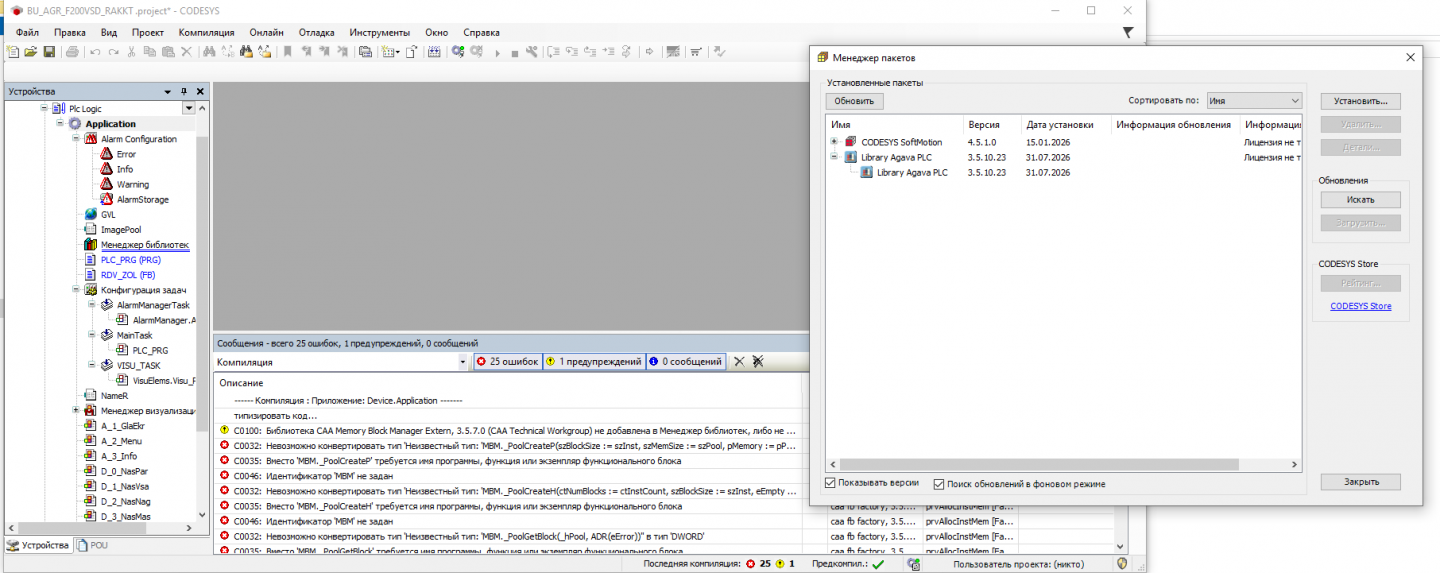The image size is (1440, 573).
Task: Pin the Устройства panel with pushpin icon
Action: 184,92
